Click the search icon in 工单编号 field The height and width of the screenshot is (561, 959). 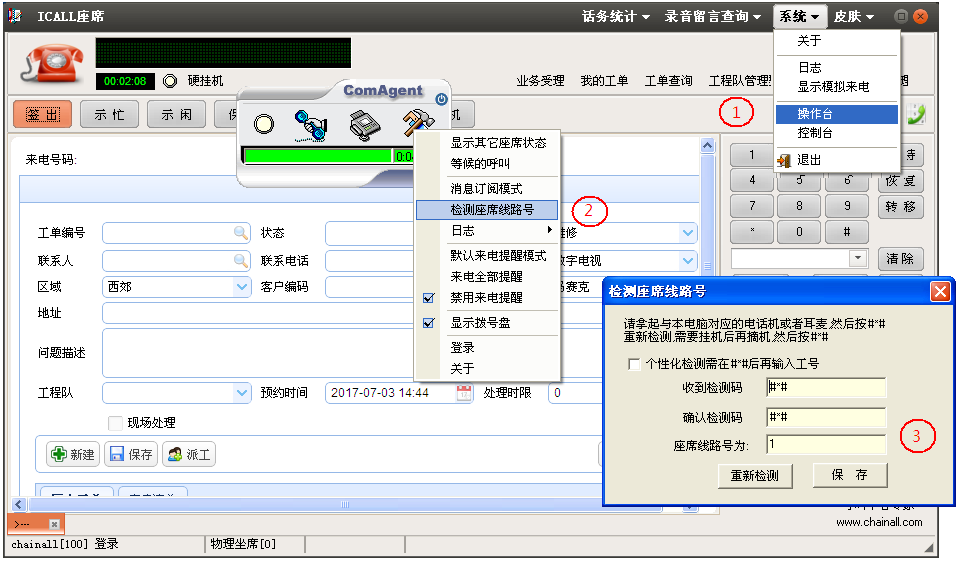coord(241,233)
